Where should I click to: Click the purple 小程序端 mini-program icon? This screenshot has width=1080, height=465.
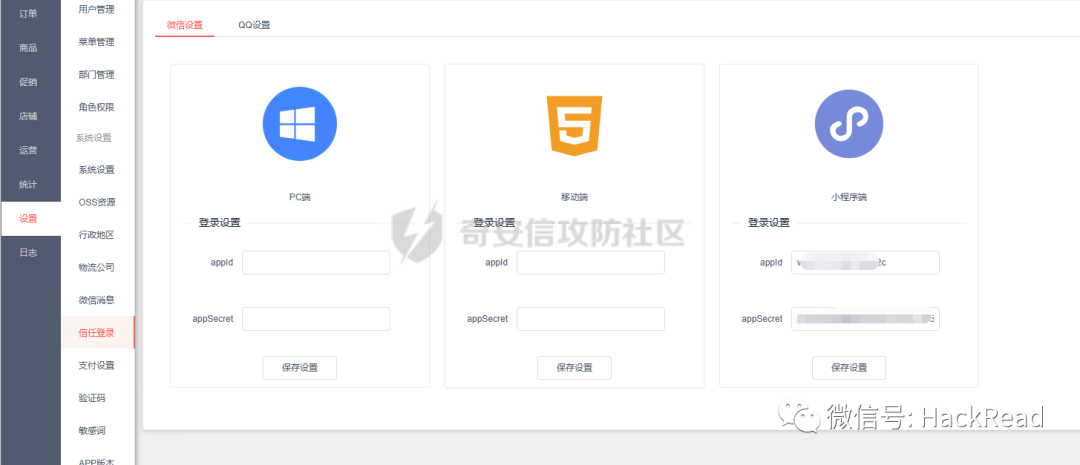click(x=849, y=124)
